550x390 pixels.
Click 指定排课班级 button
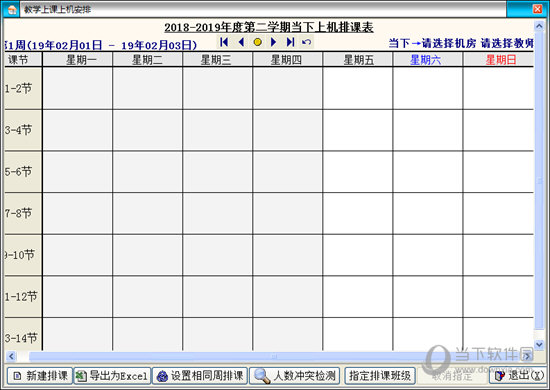(380, 376)
